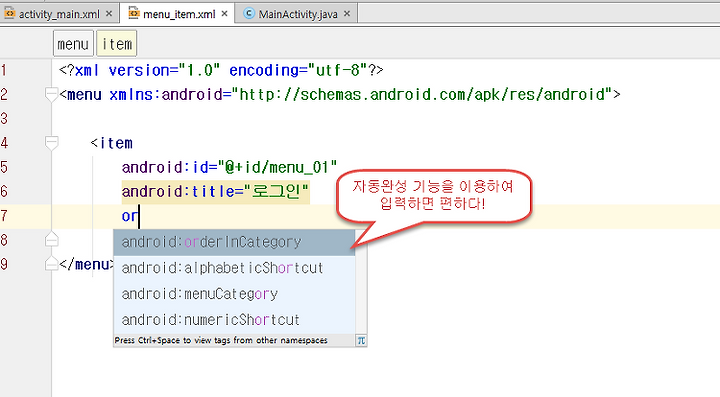This screenshot has height=397, width=720.
Task: Switch to the activity_main.xml tab
Action: (x=59, y=14)
